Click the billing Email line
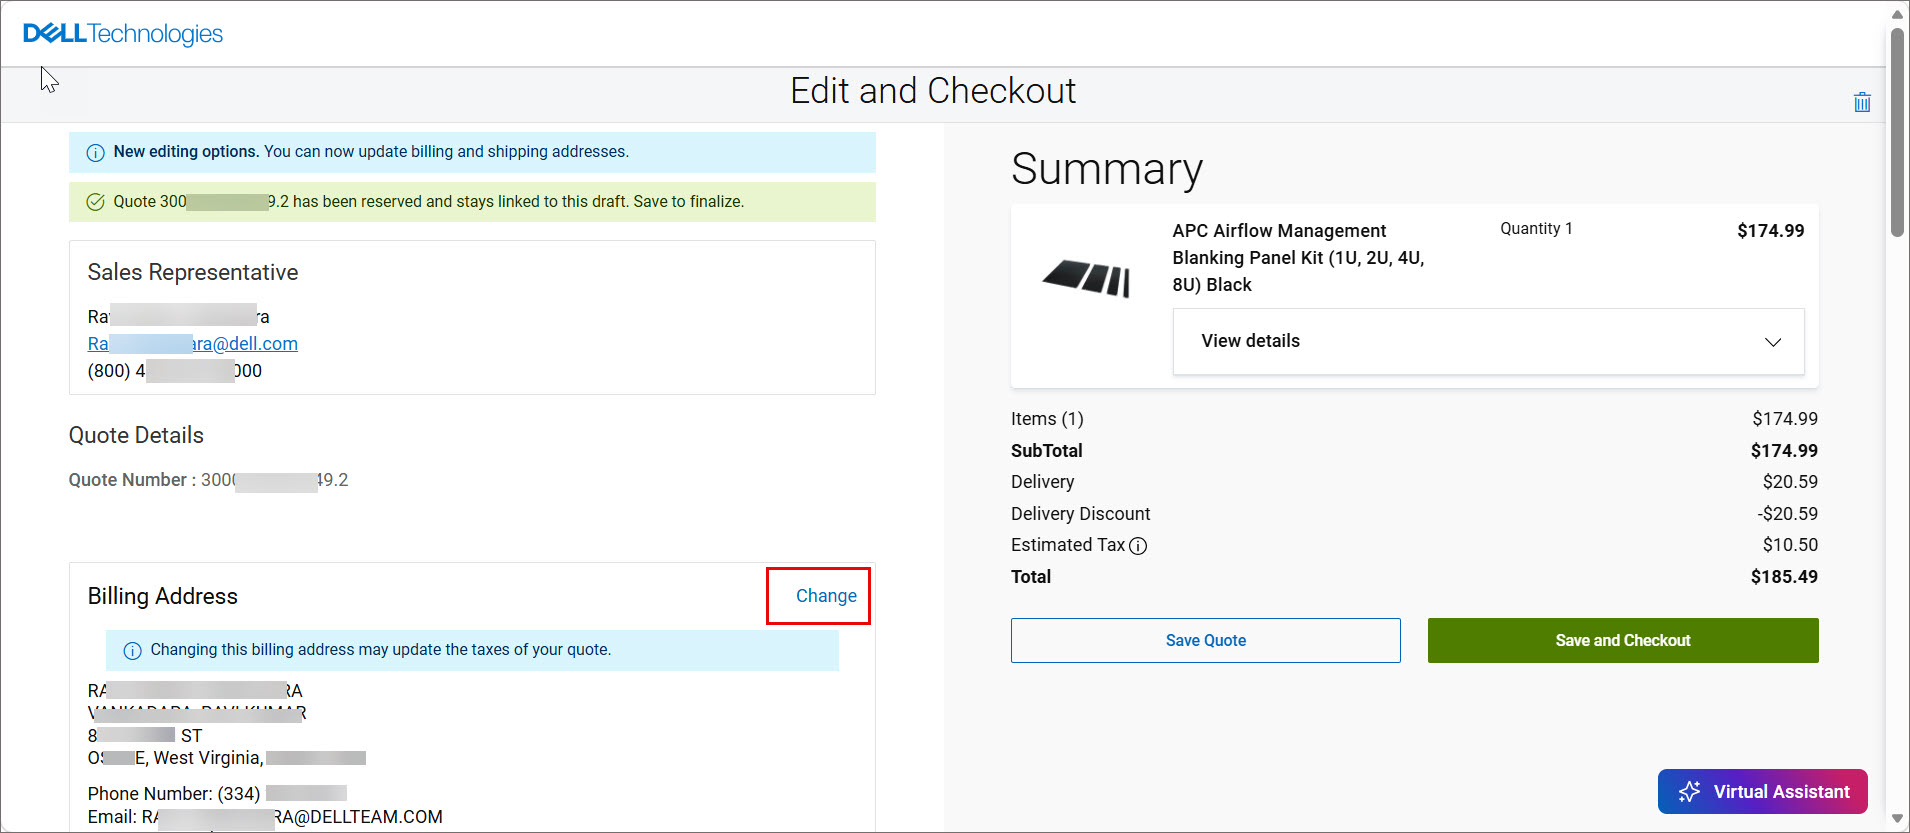 click(x=265, y=817)
